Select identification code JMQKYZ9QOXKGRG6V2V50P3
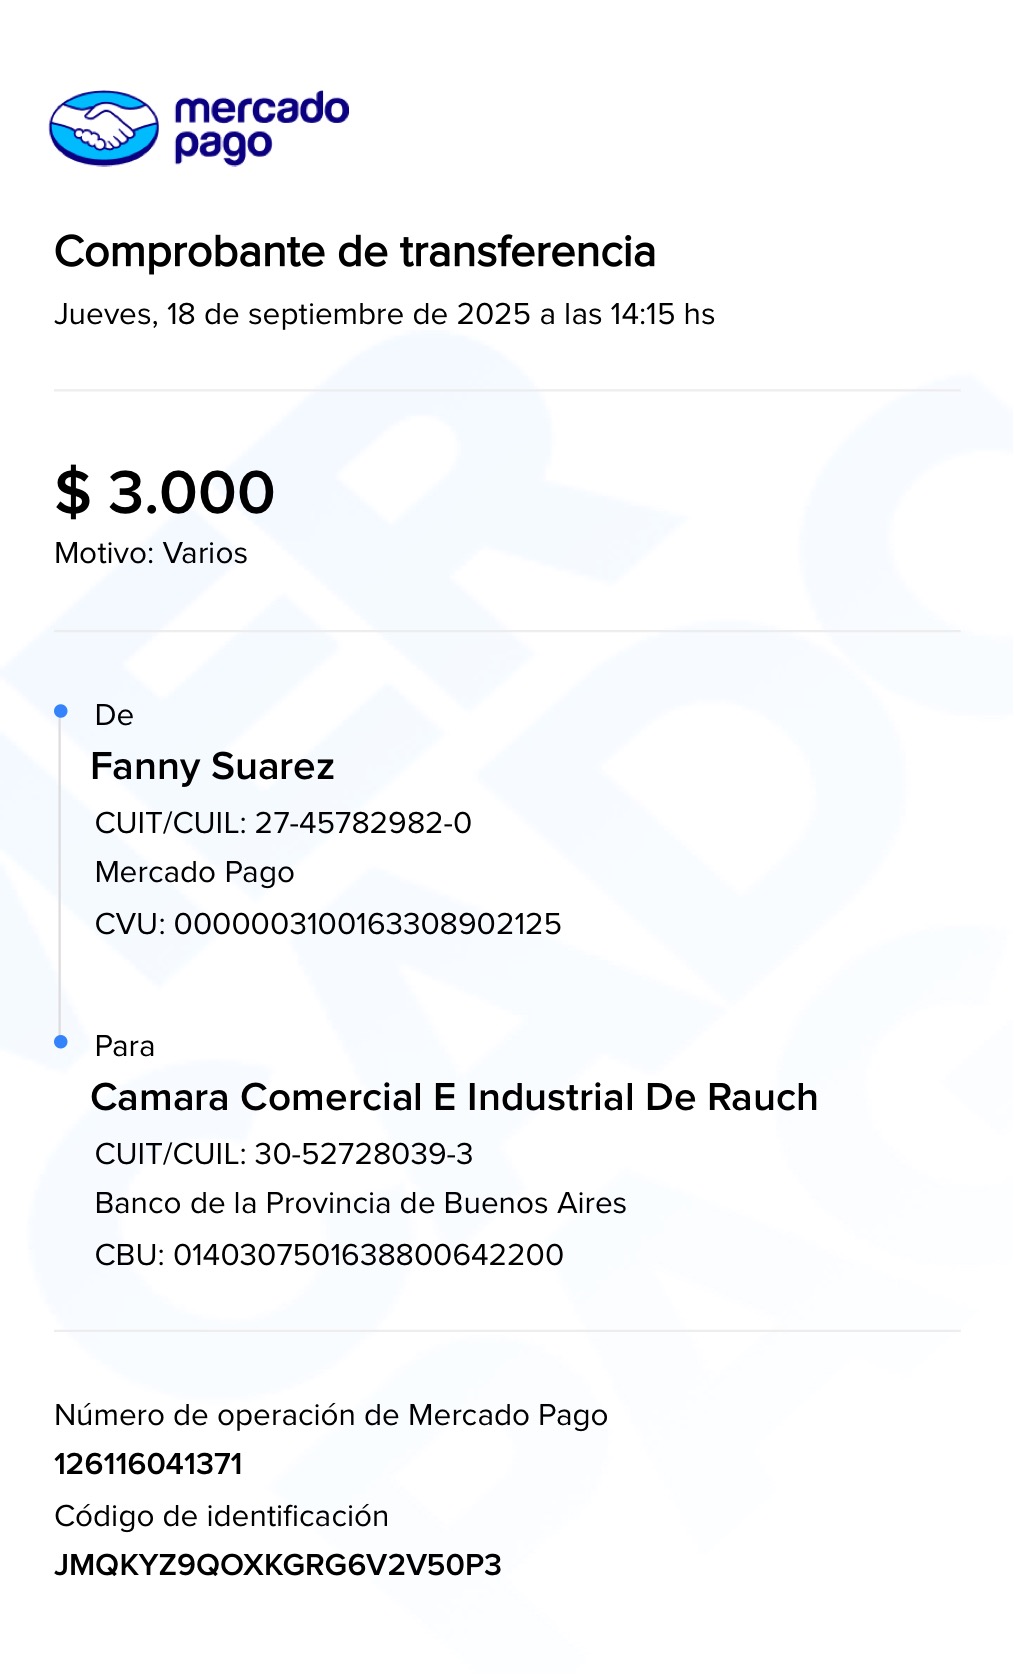 pos(278,1565)
